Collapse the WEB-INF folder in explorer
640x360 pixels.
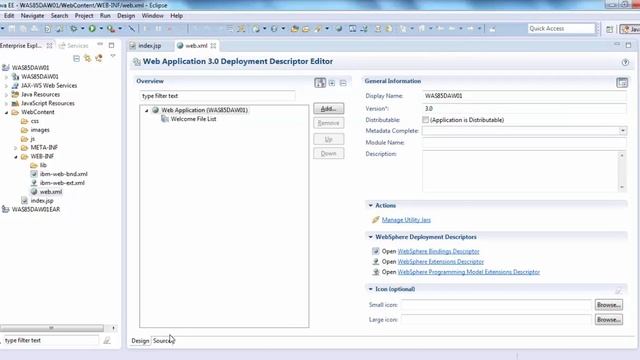[x=16, y=157]
